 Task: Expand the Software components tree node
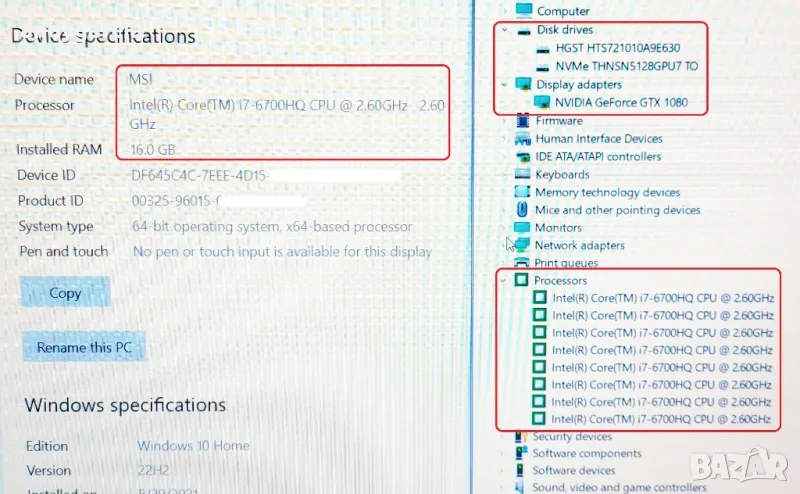coord(503,453)
